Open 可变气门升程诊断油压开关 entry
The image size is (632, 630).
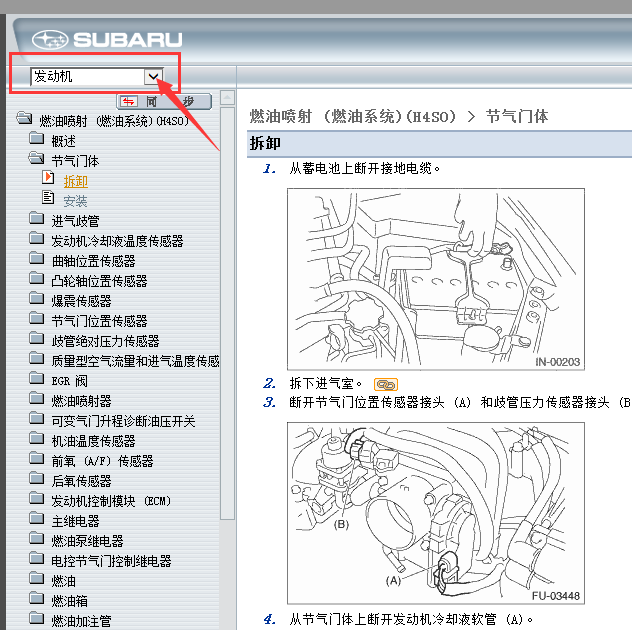pos(123,421)
